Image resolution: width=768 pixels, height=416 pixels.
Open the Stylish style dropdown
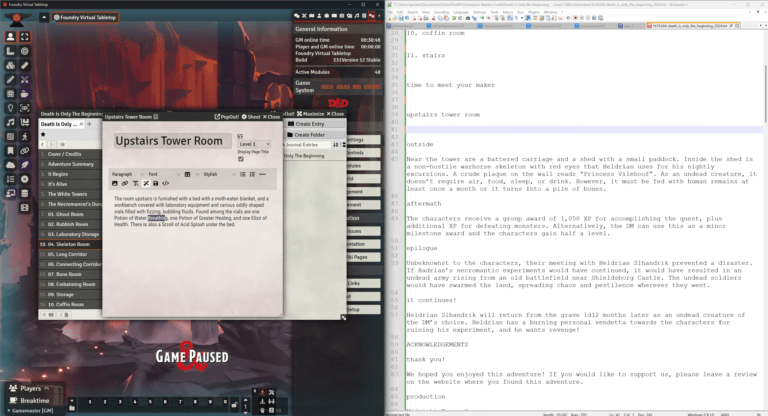[219, 174]
